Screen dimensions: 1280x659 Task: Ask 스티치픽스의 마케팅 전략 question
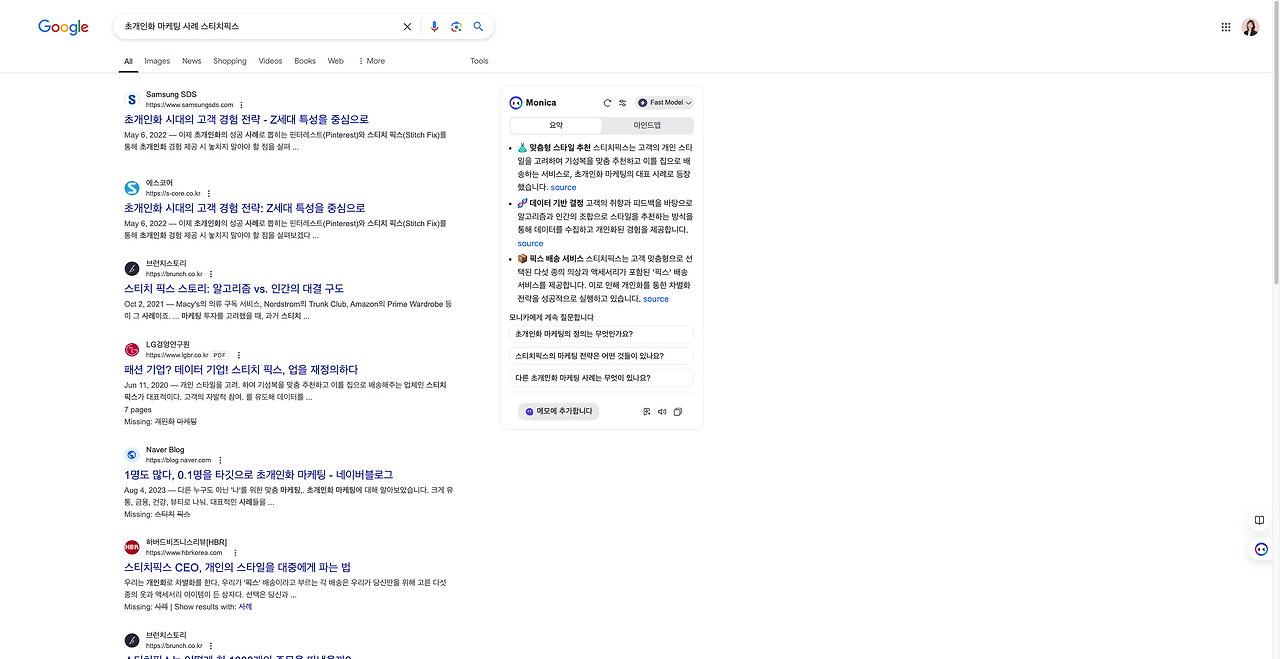[601, 356]
